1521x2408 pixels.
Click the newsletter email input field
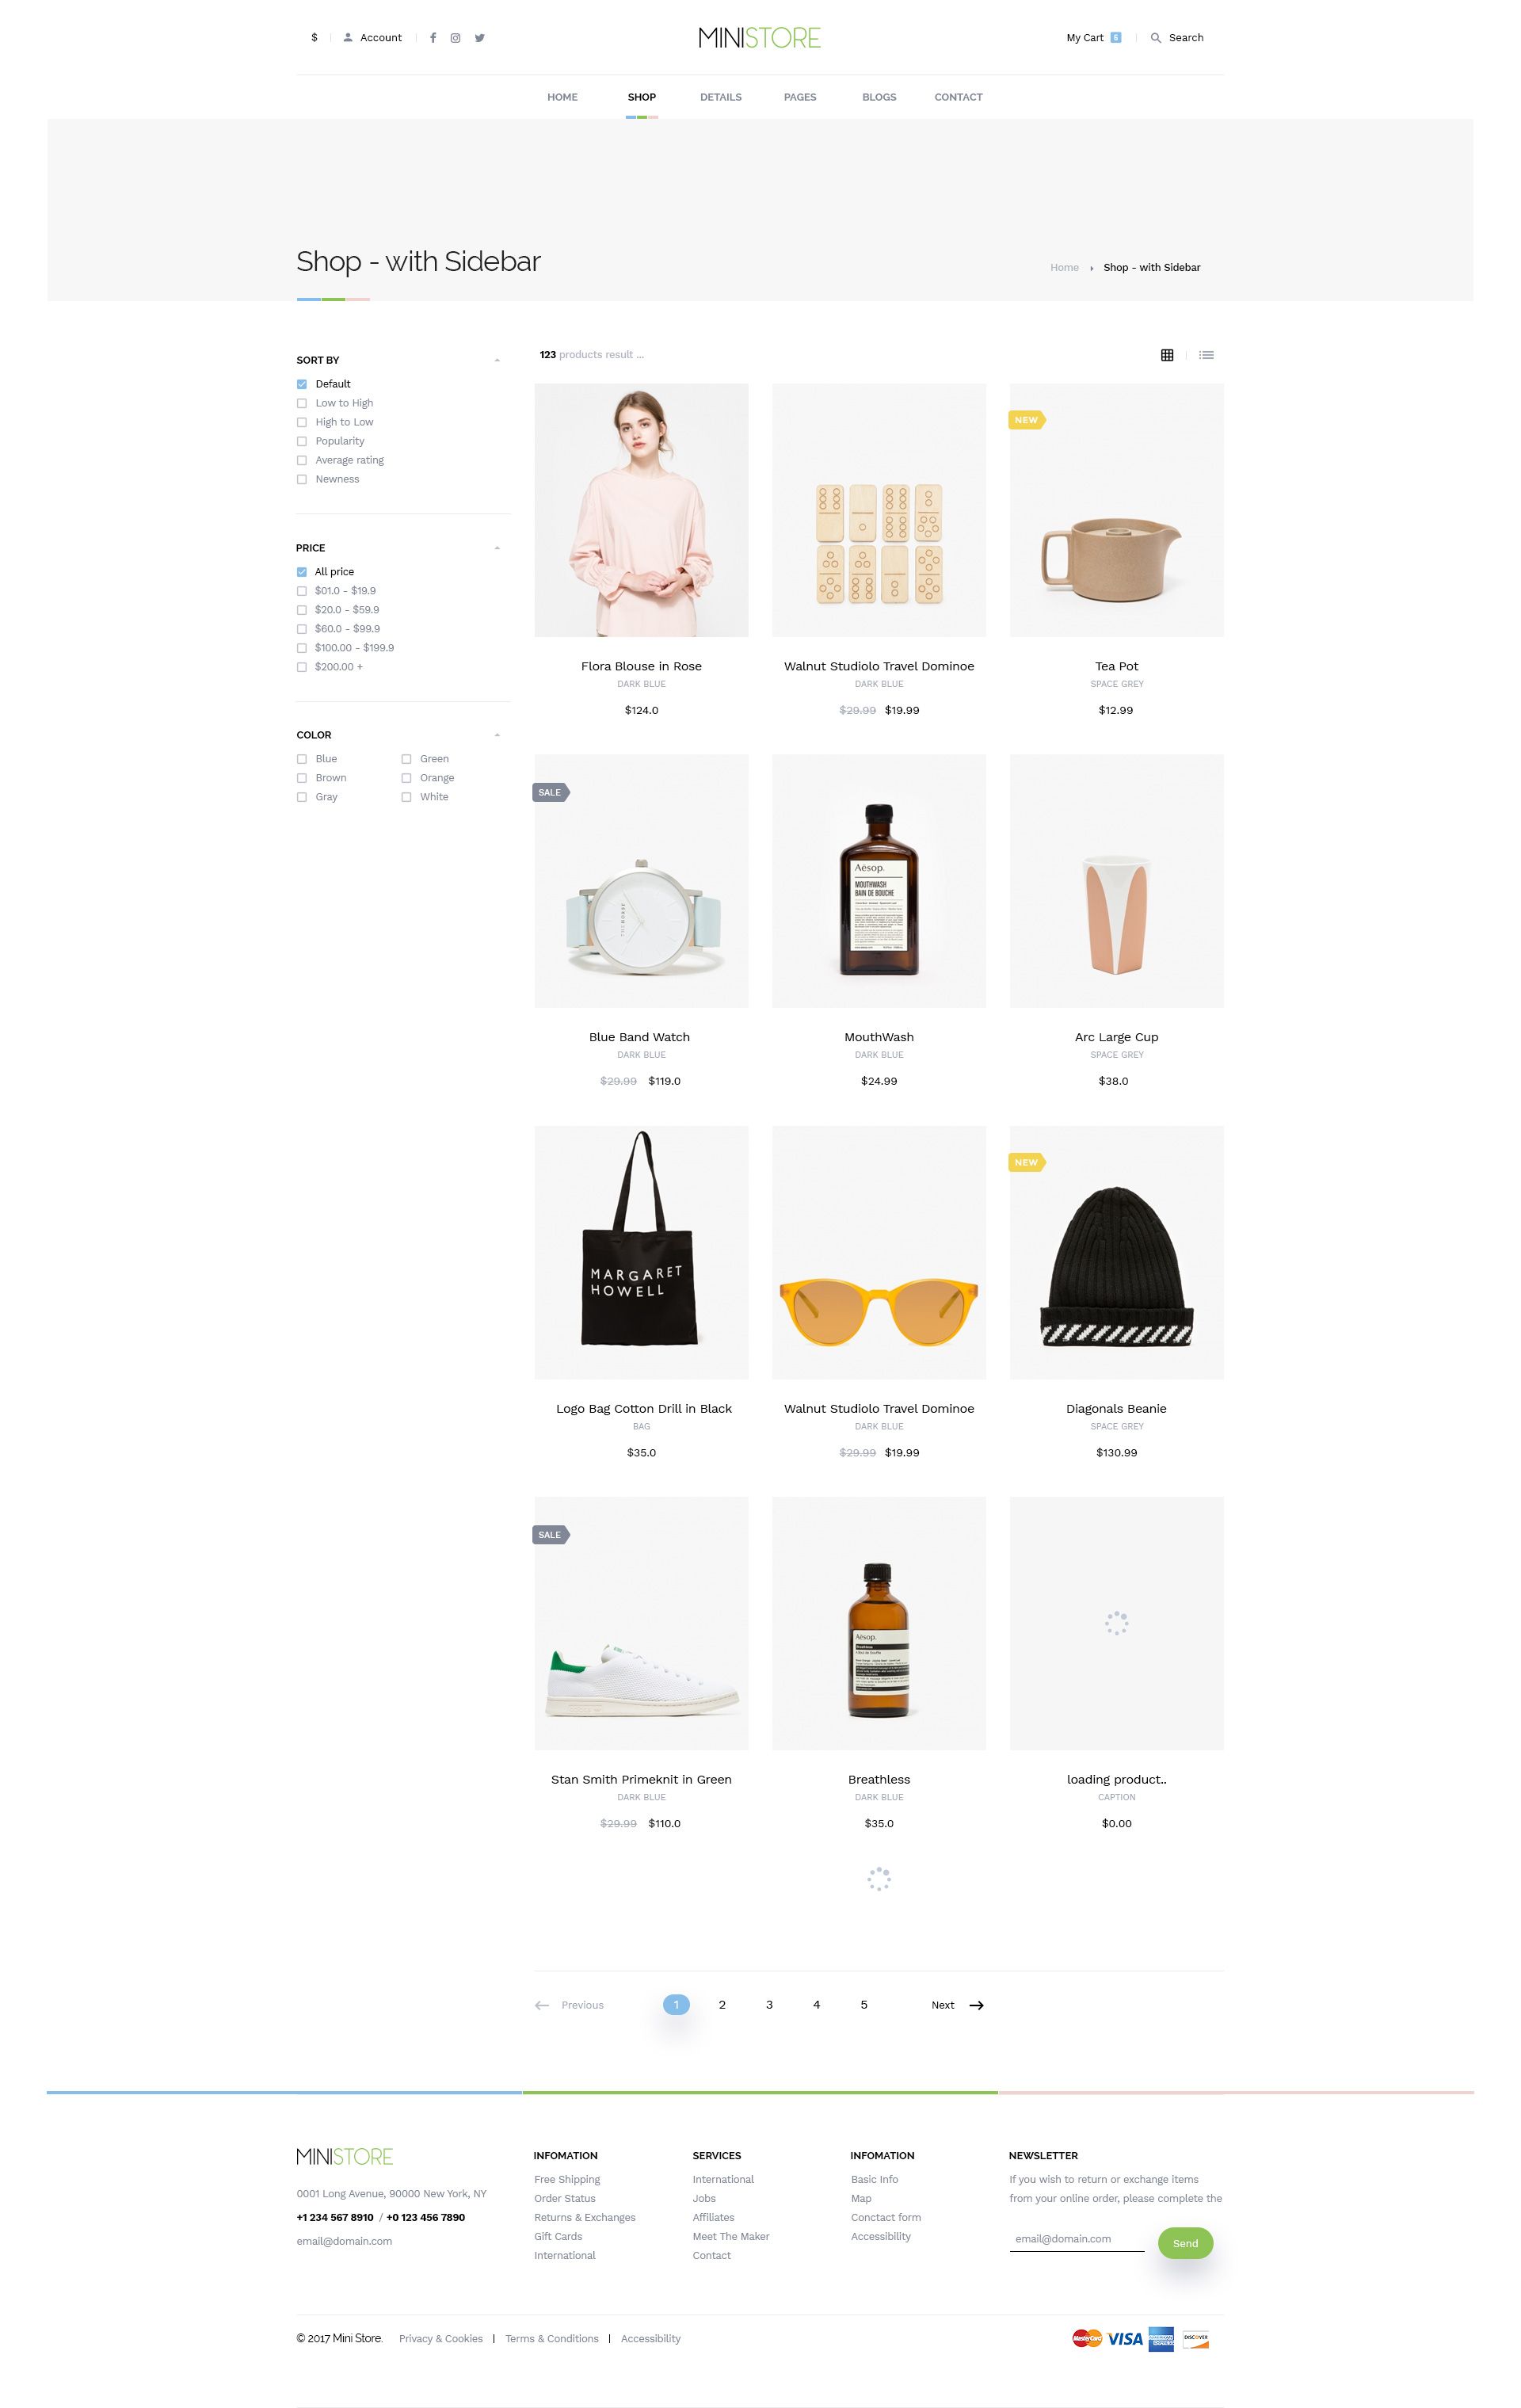tap(1076, 2240)
